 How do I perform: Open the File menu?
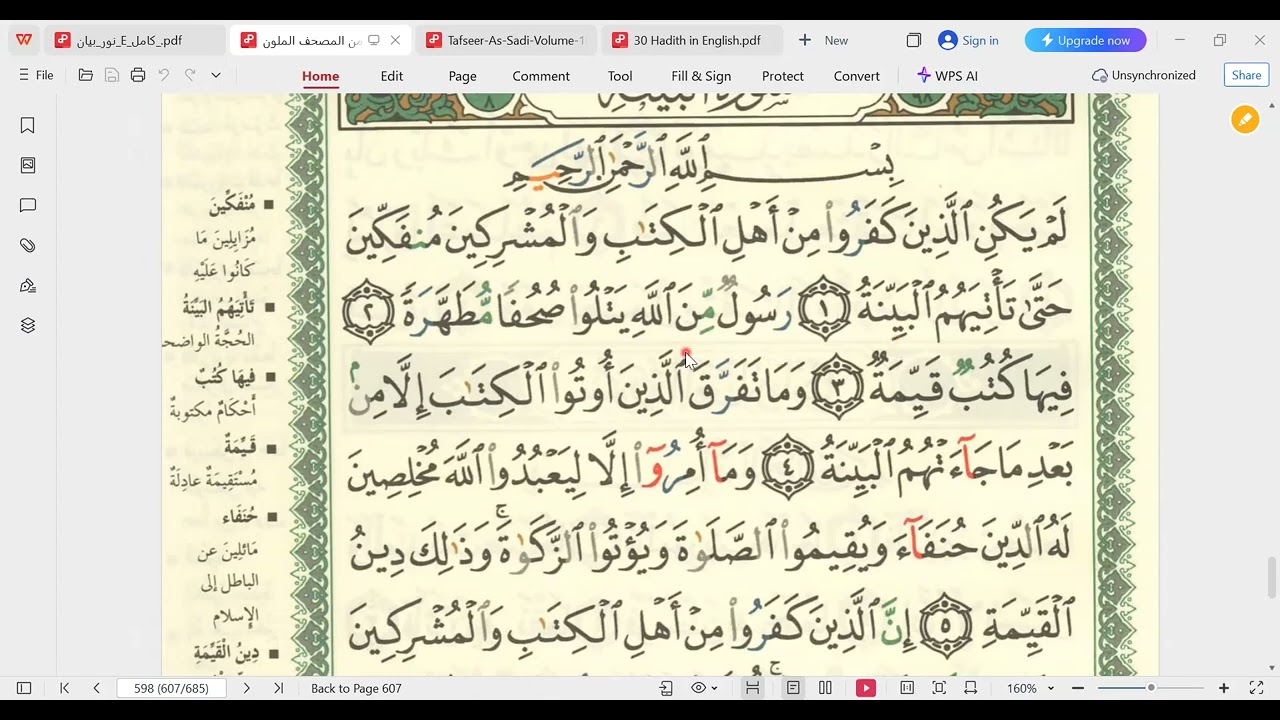pos(36,75)
